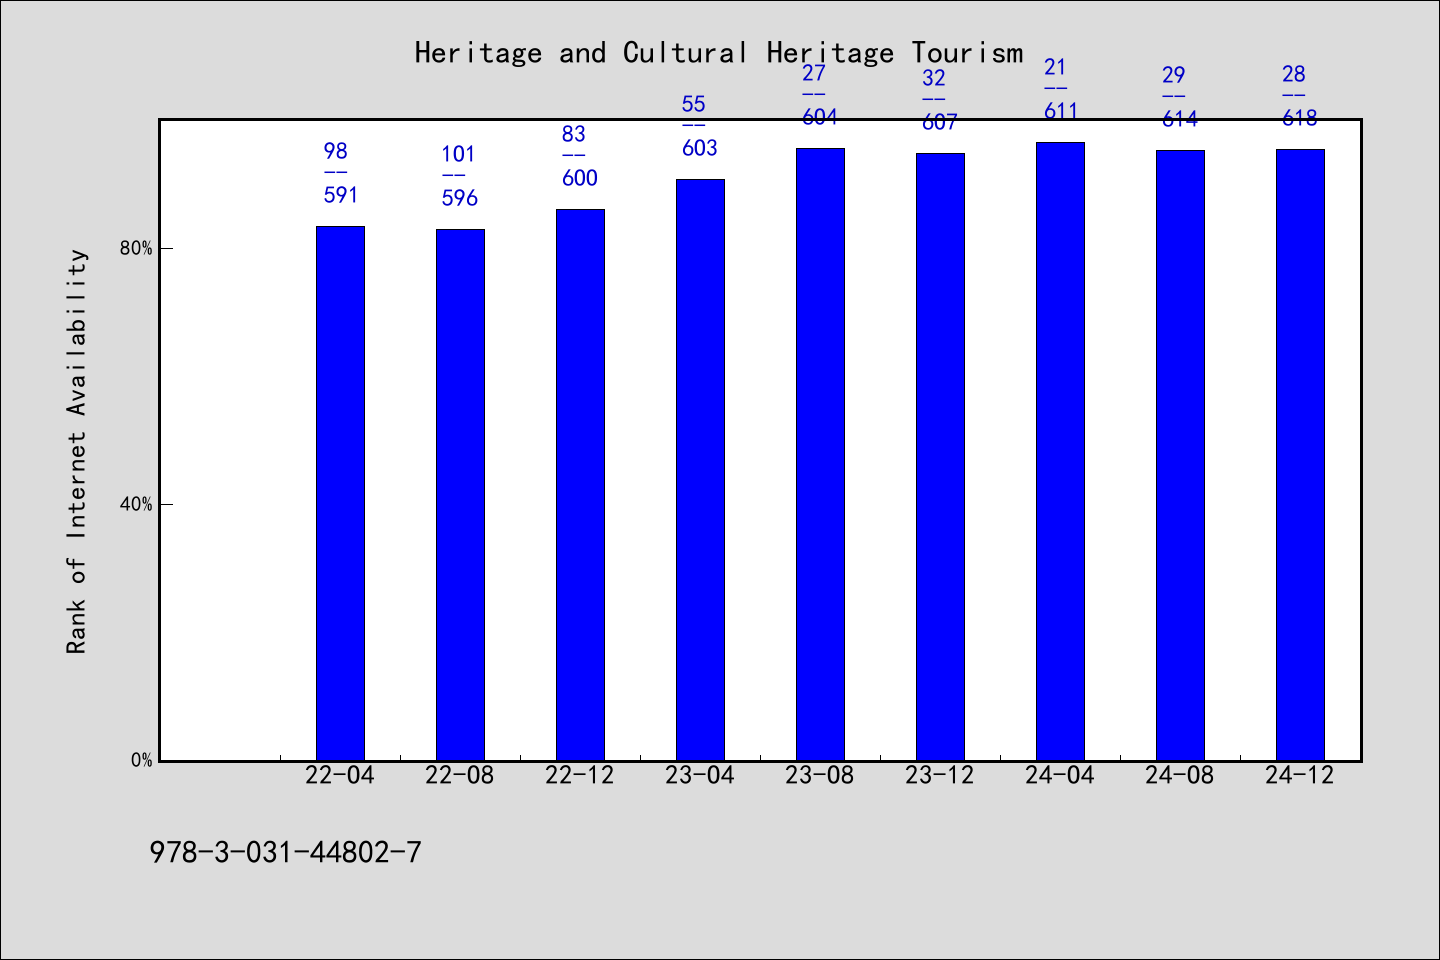Click the data value 611
The image size is (1440, 960).
[1061, 111]
